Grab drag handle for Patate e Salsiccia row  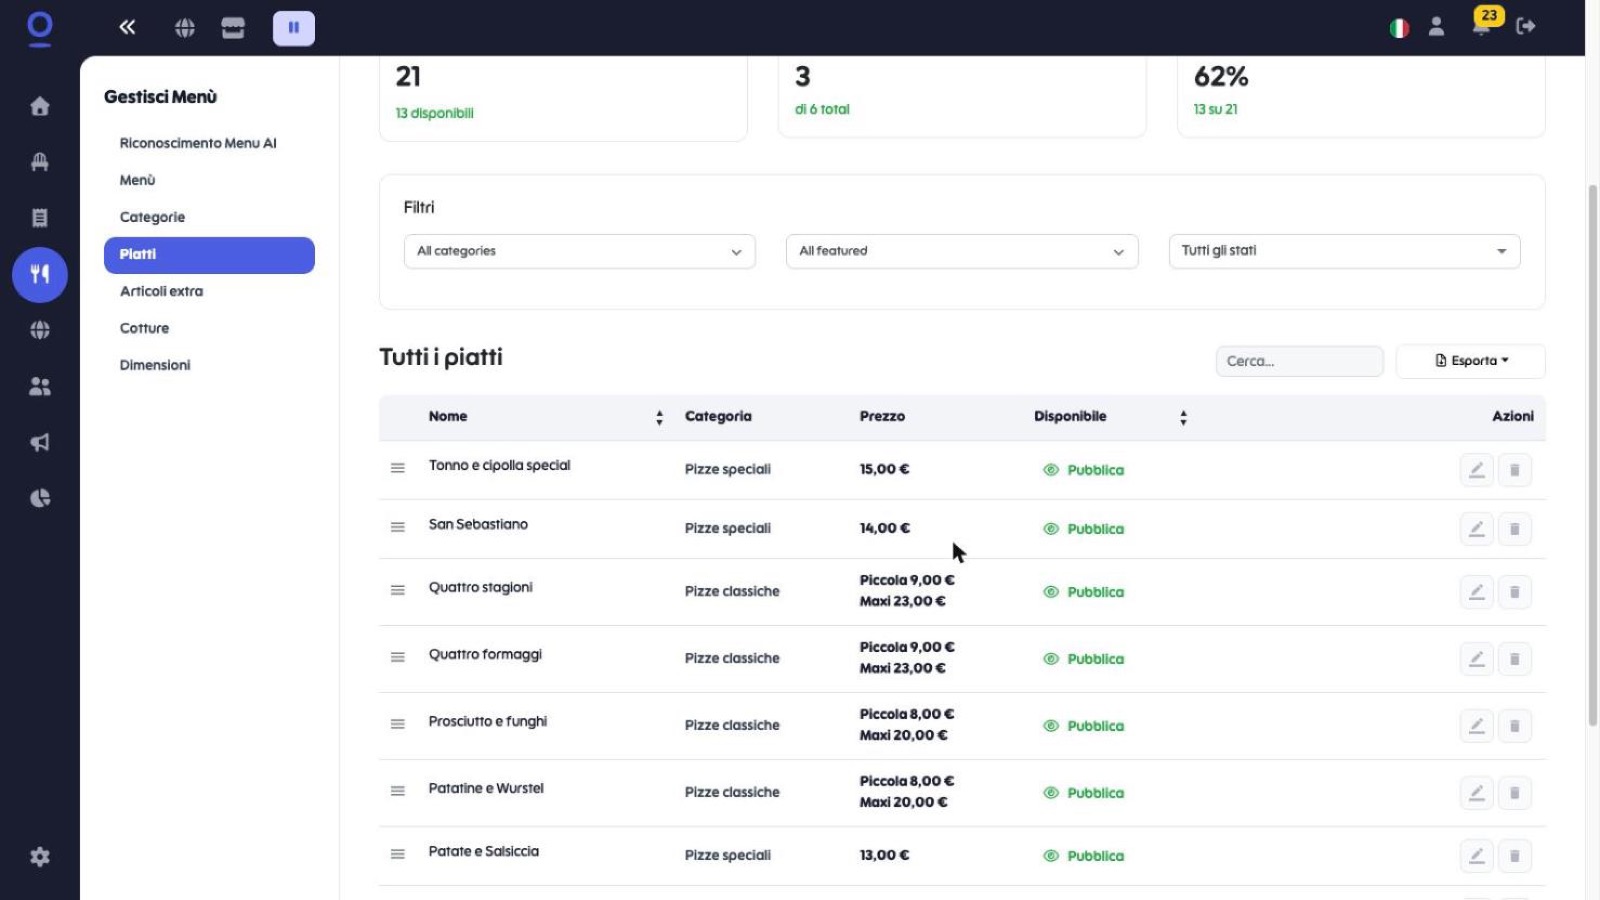click(x=398, y=855)
